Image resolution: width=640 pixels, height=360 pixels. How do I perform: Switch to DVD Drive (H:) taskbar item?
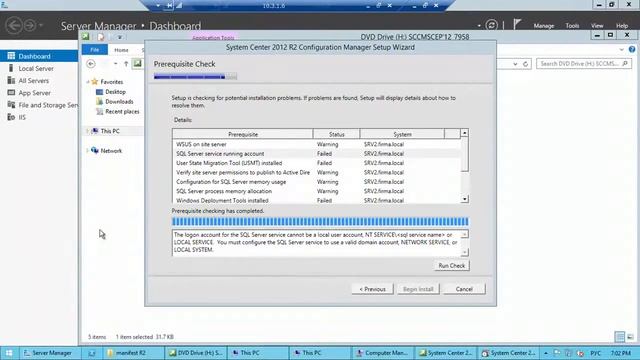click(x=196, y=353)
